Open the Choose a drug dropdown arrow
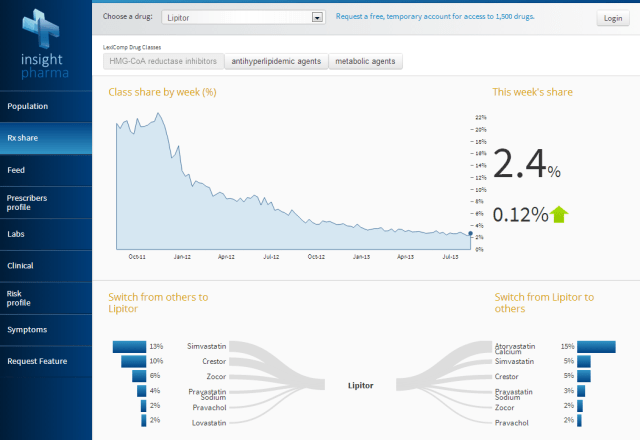This screenshot has width=640, height=440. (x=317, y=17)
